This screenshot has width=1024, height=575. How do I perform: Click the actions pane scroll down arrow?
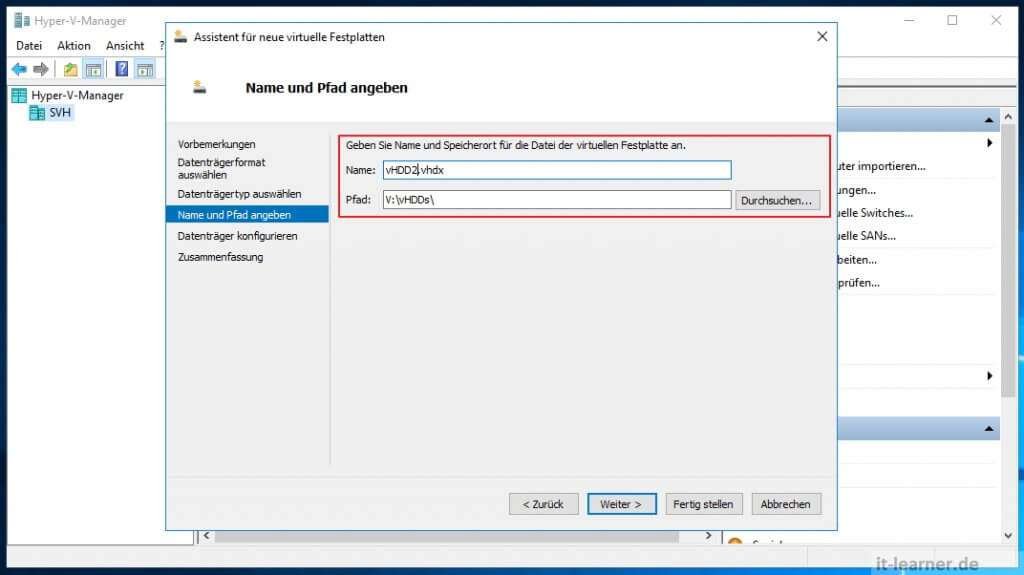pyautogui.click(x=1008, y=536)
